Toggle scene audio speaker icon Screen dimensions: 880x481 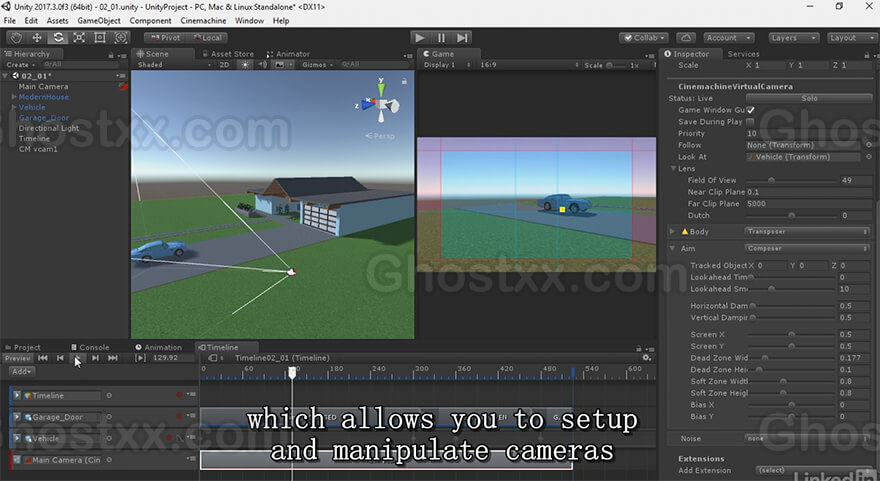coord(262,65)
